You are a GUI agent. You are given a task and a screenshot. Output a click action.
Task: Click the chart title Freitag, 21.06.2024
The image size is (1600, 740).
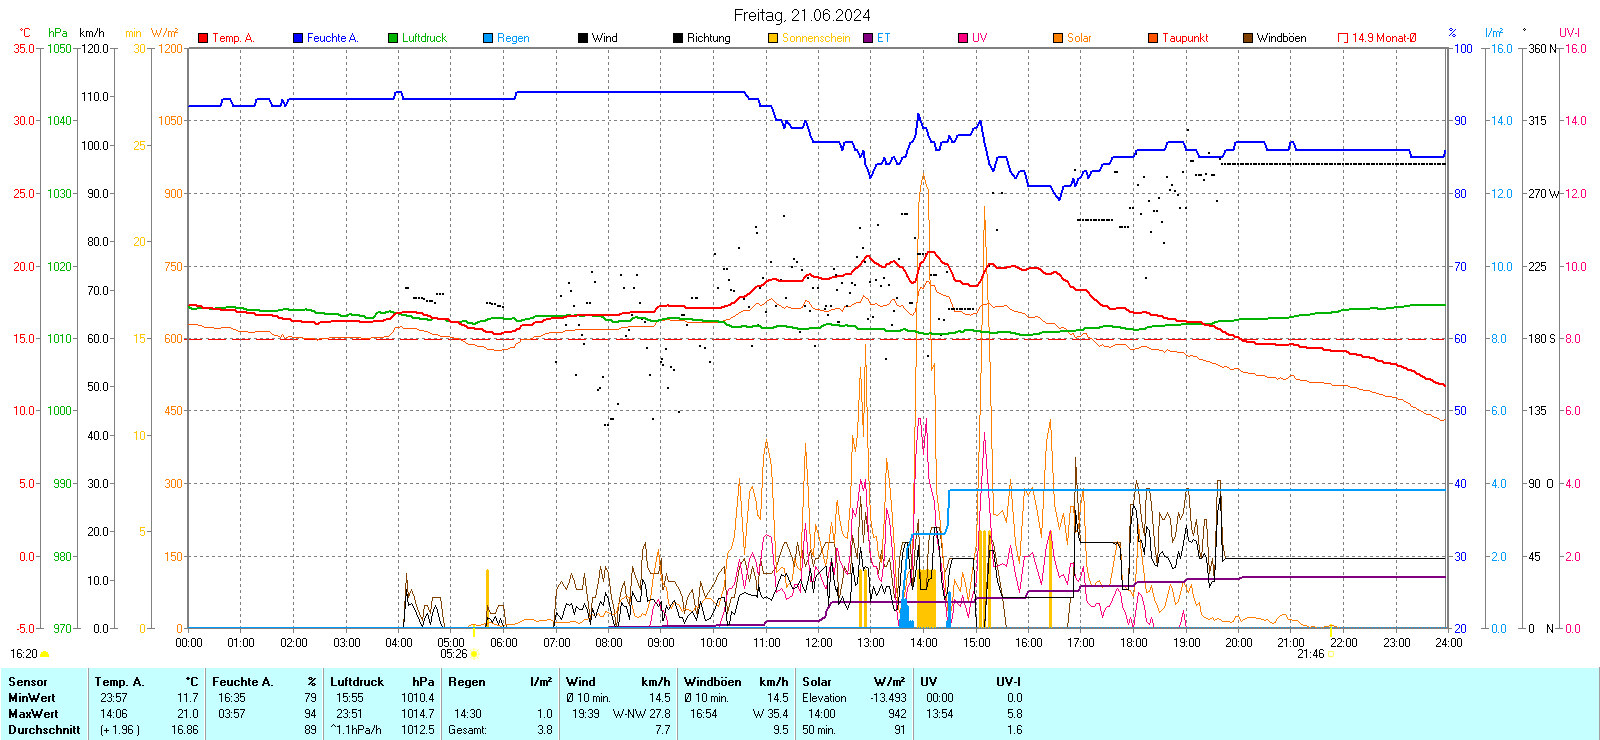(802, 15)
